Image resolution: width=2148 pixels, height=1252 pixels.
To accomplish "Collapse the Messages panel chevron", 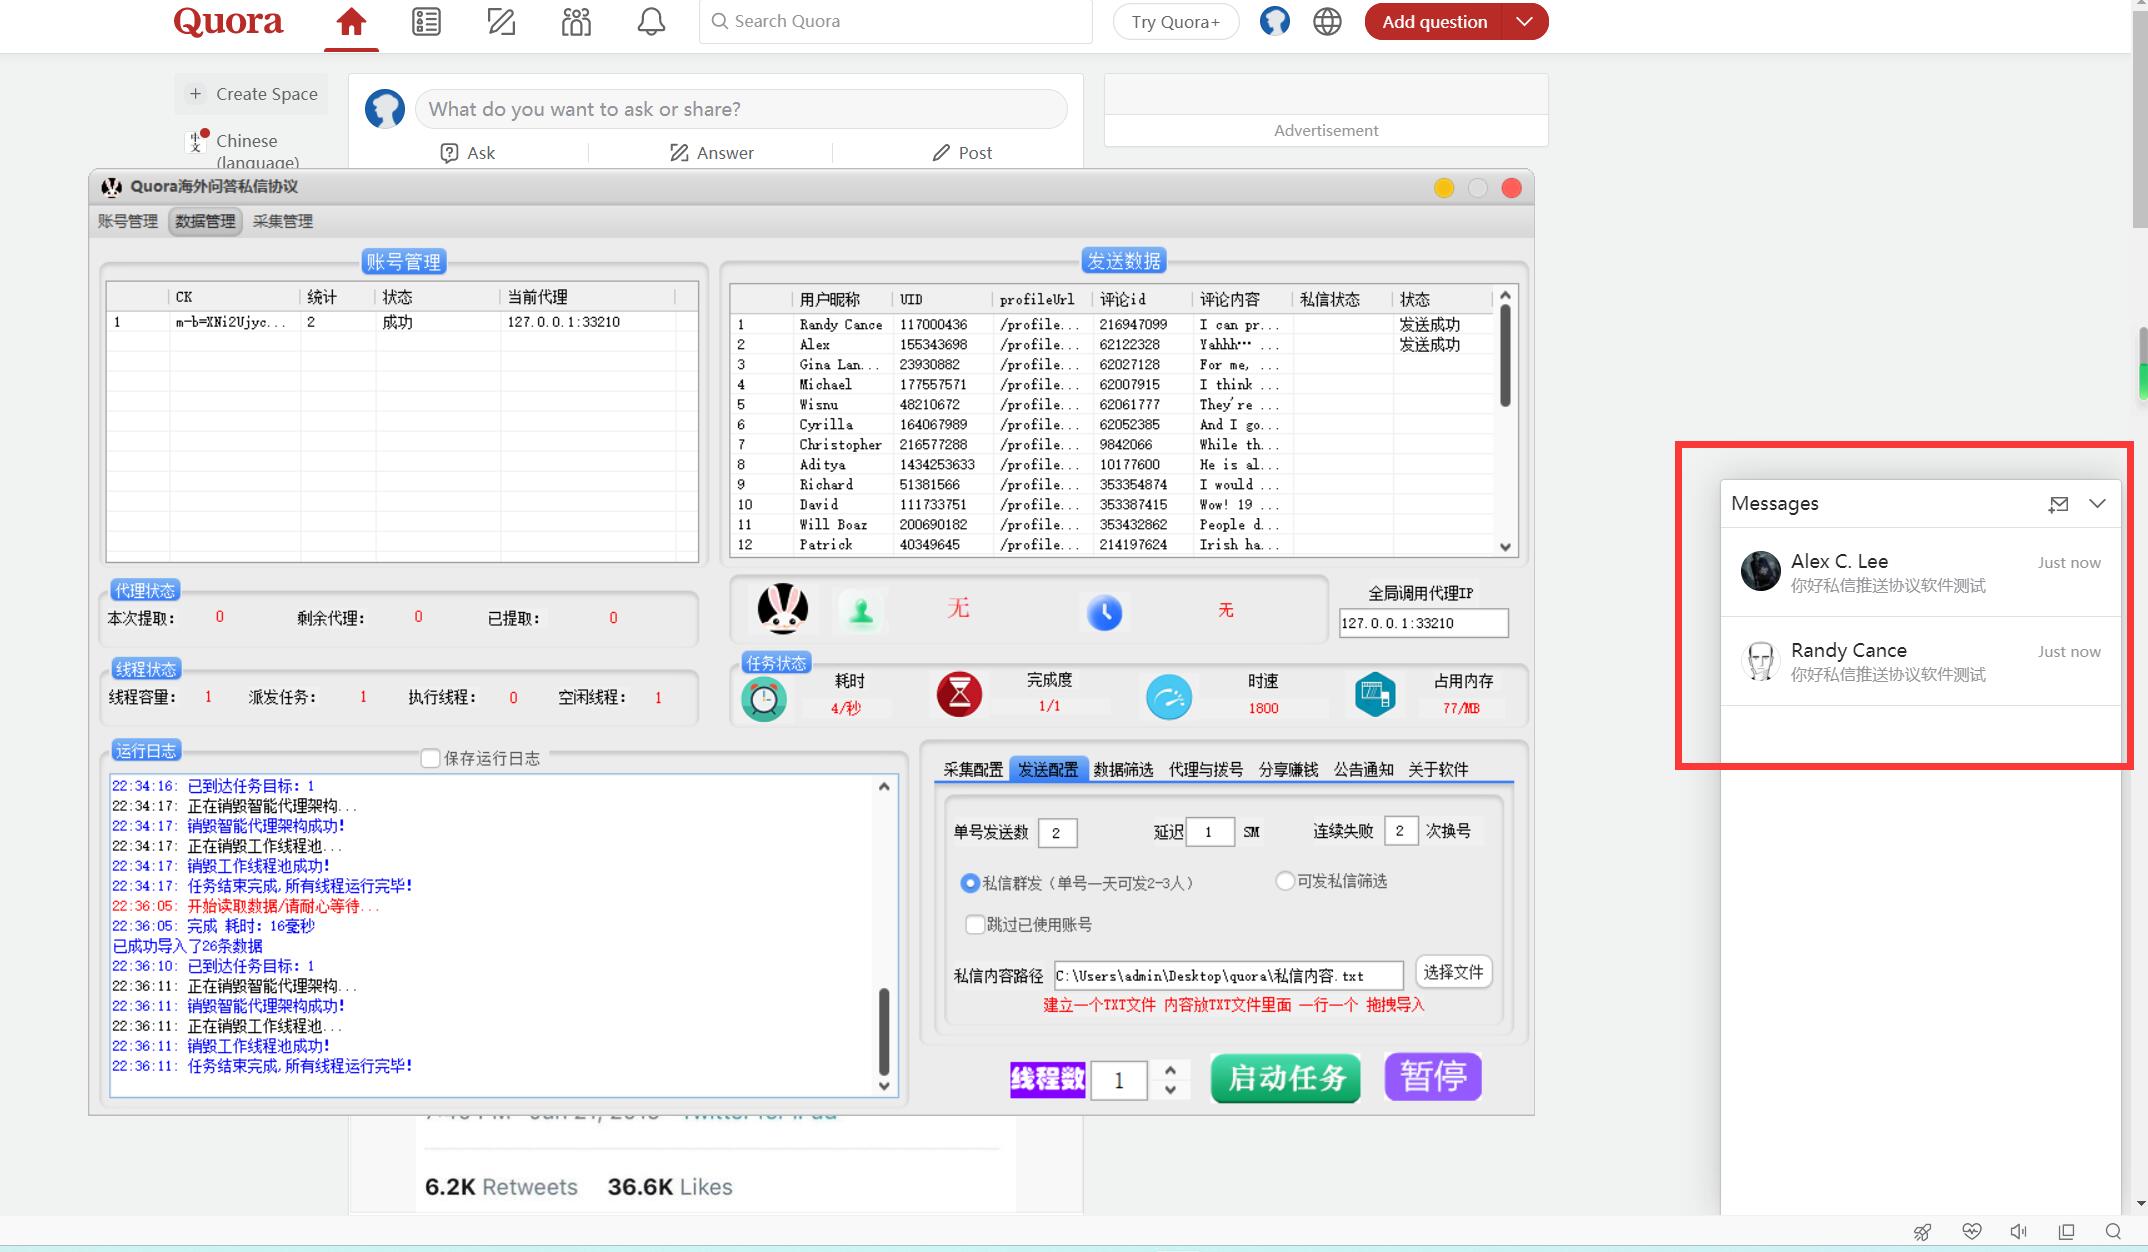I will click(x=2097, y=504).
